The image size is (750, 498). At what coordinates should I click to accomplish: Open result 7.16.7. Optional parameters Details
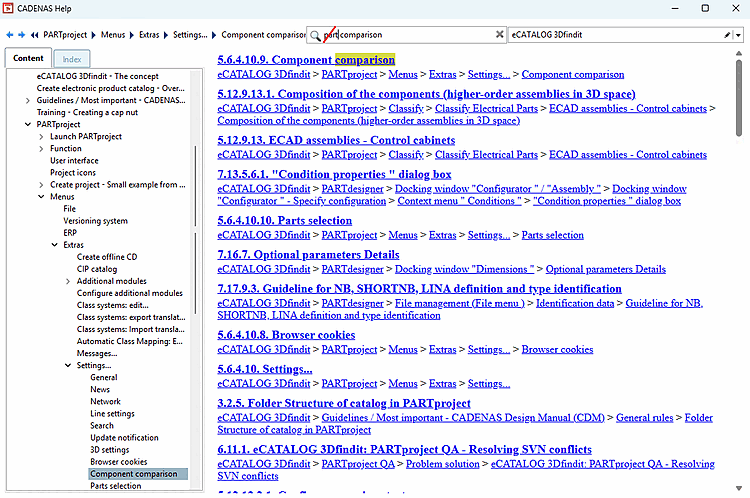[x=309, y=255]
